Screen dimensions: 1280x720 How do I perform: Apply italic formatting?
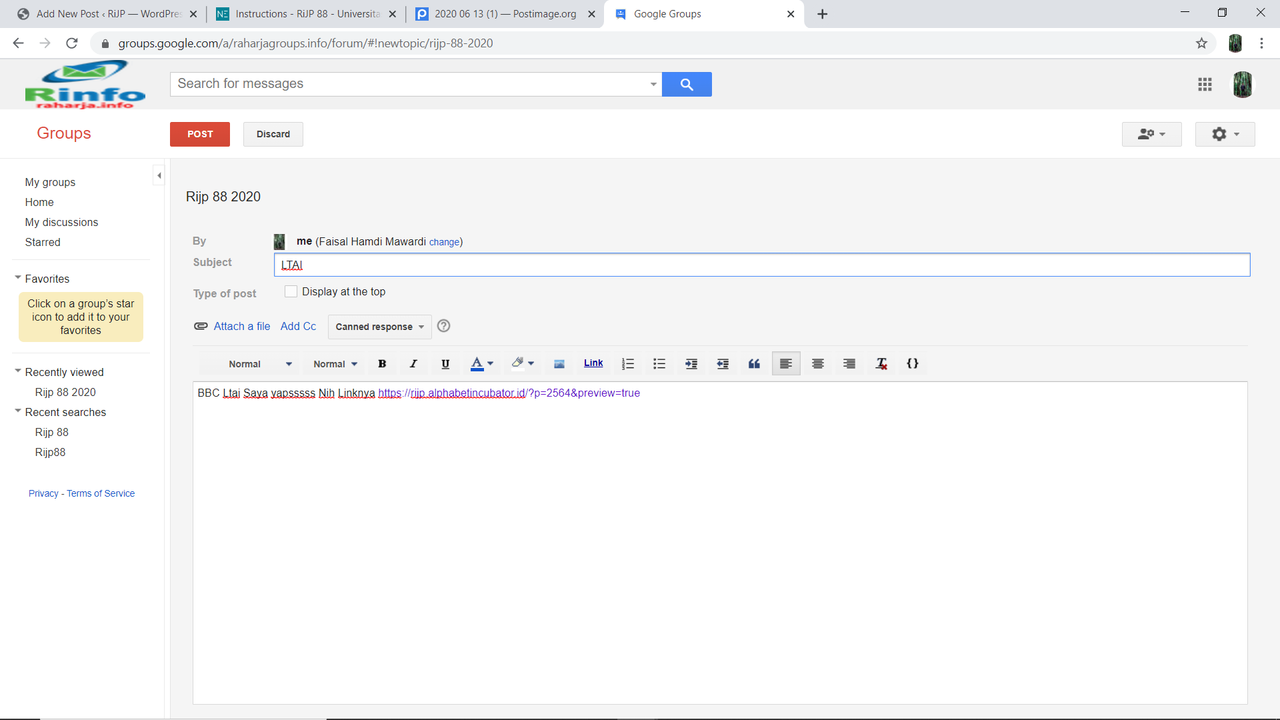pyautogui.click(x=413, y=364)
